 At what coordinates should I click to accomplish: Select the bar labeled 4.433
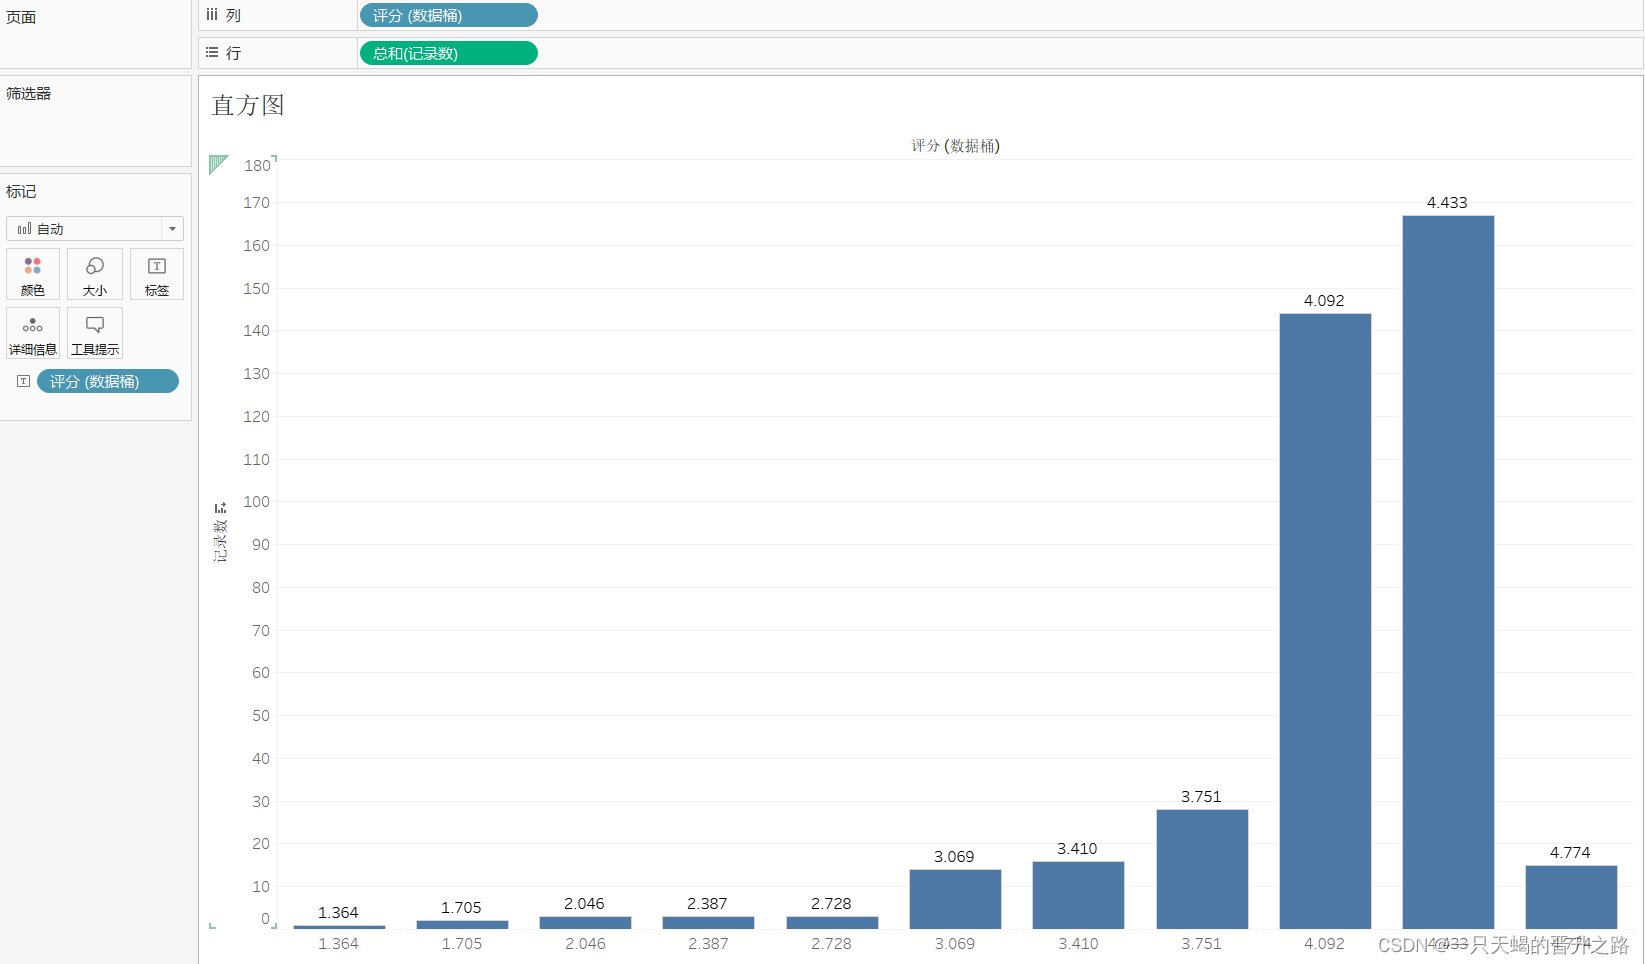(x=1448, y=572)
